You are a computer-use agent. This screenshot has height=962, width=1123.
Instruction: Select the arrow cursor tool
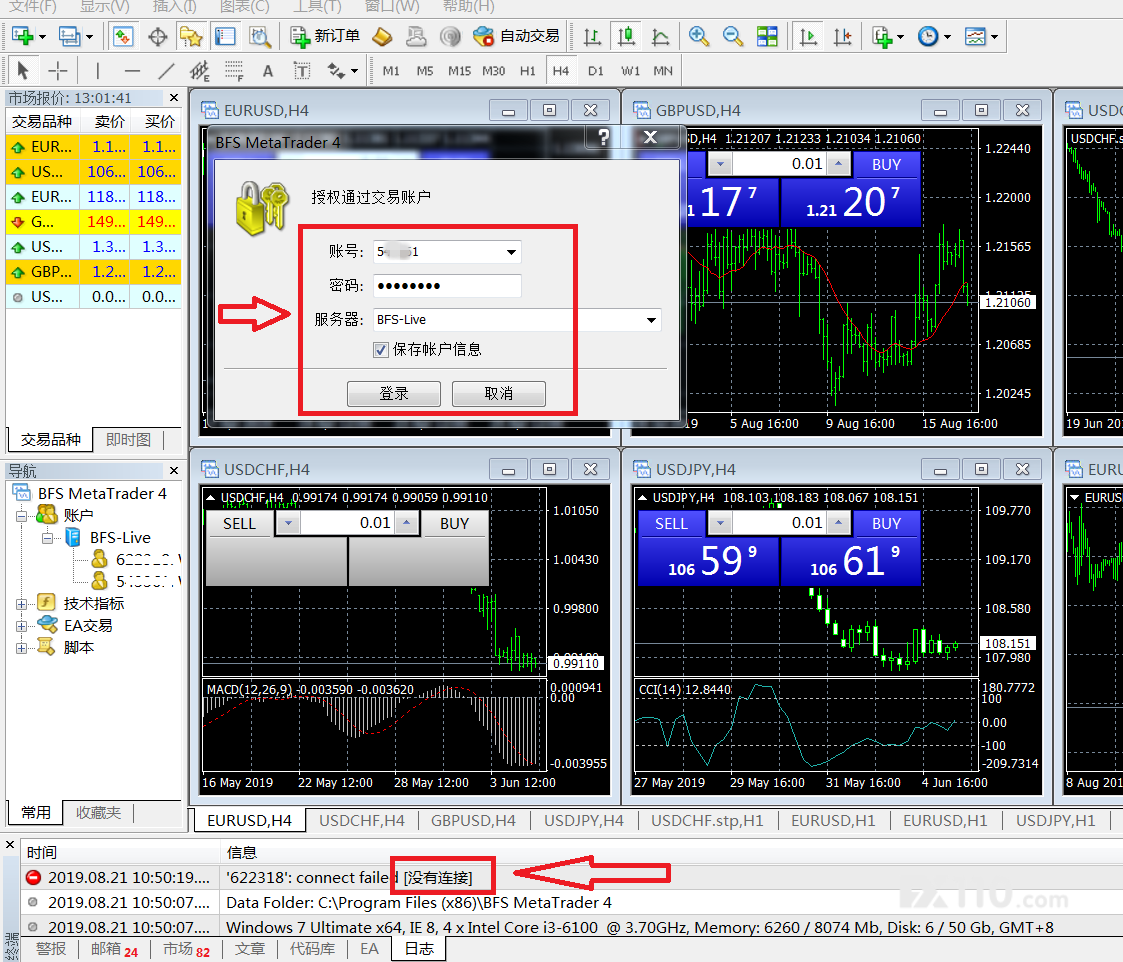(23, 70)
